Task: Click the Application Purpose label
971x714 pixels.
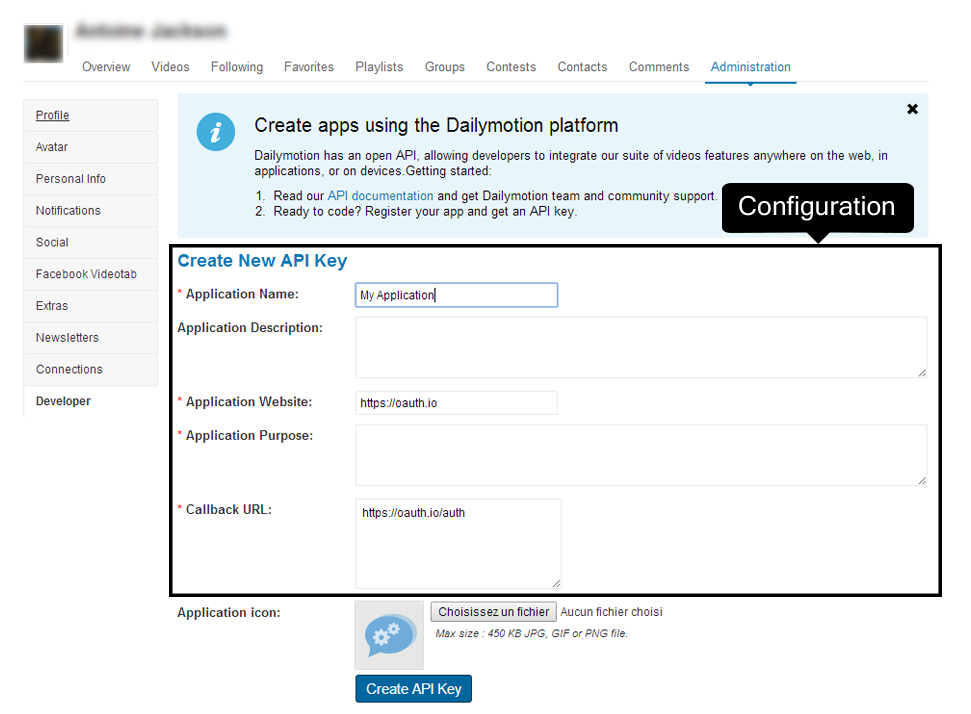Action: click(x=249, y=436)
